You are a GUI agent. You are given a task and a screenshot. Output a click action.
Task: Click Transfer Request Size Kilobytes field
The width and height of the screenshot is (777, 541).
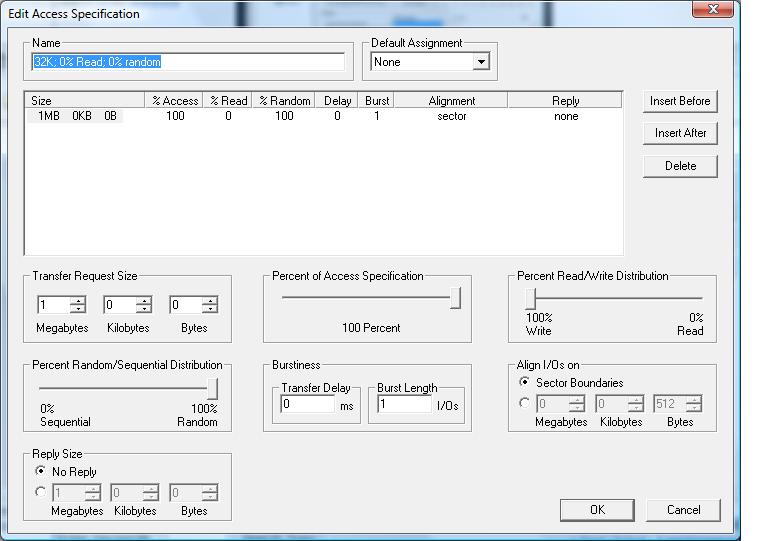point(120,305)
